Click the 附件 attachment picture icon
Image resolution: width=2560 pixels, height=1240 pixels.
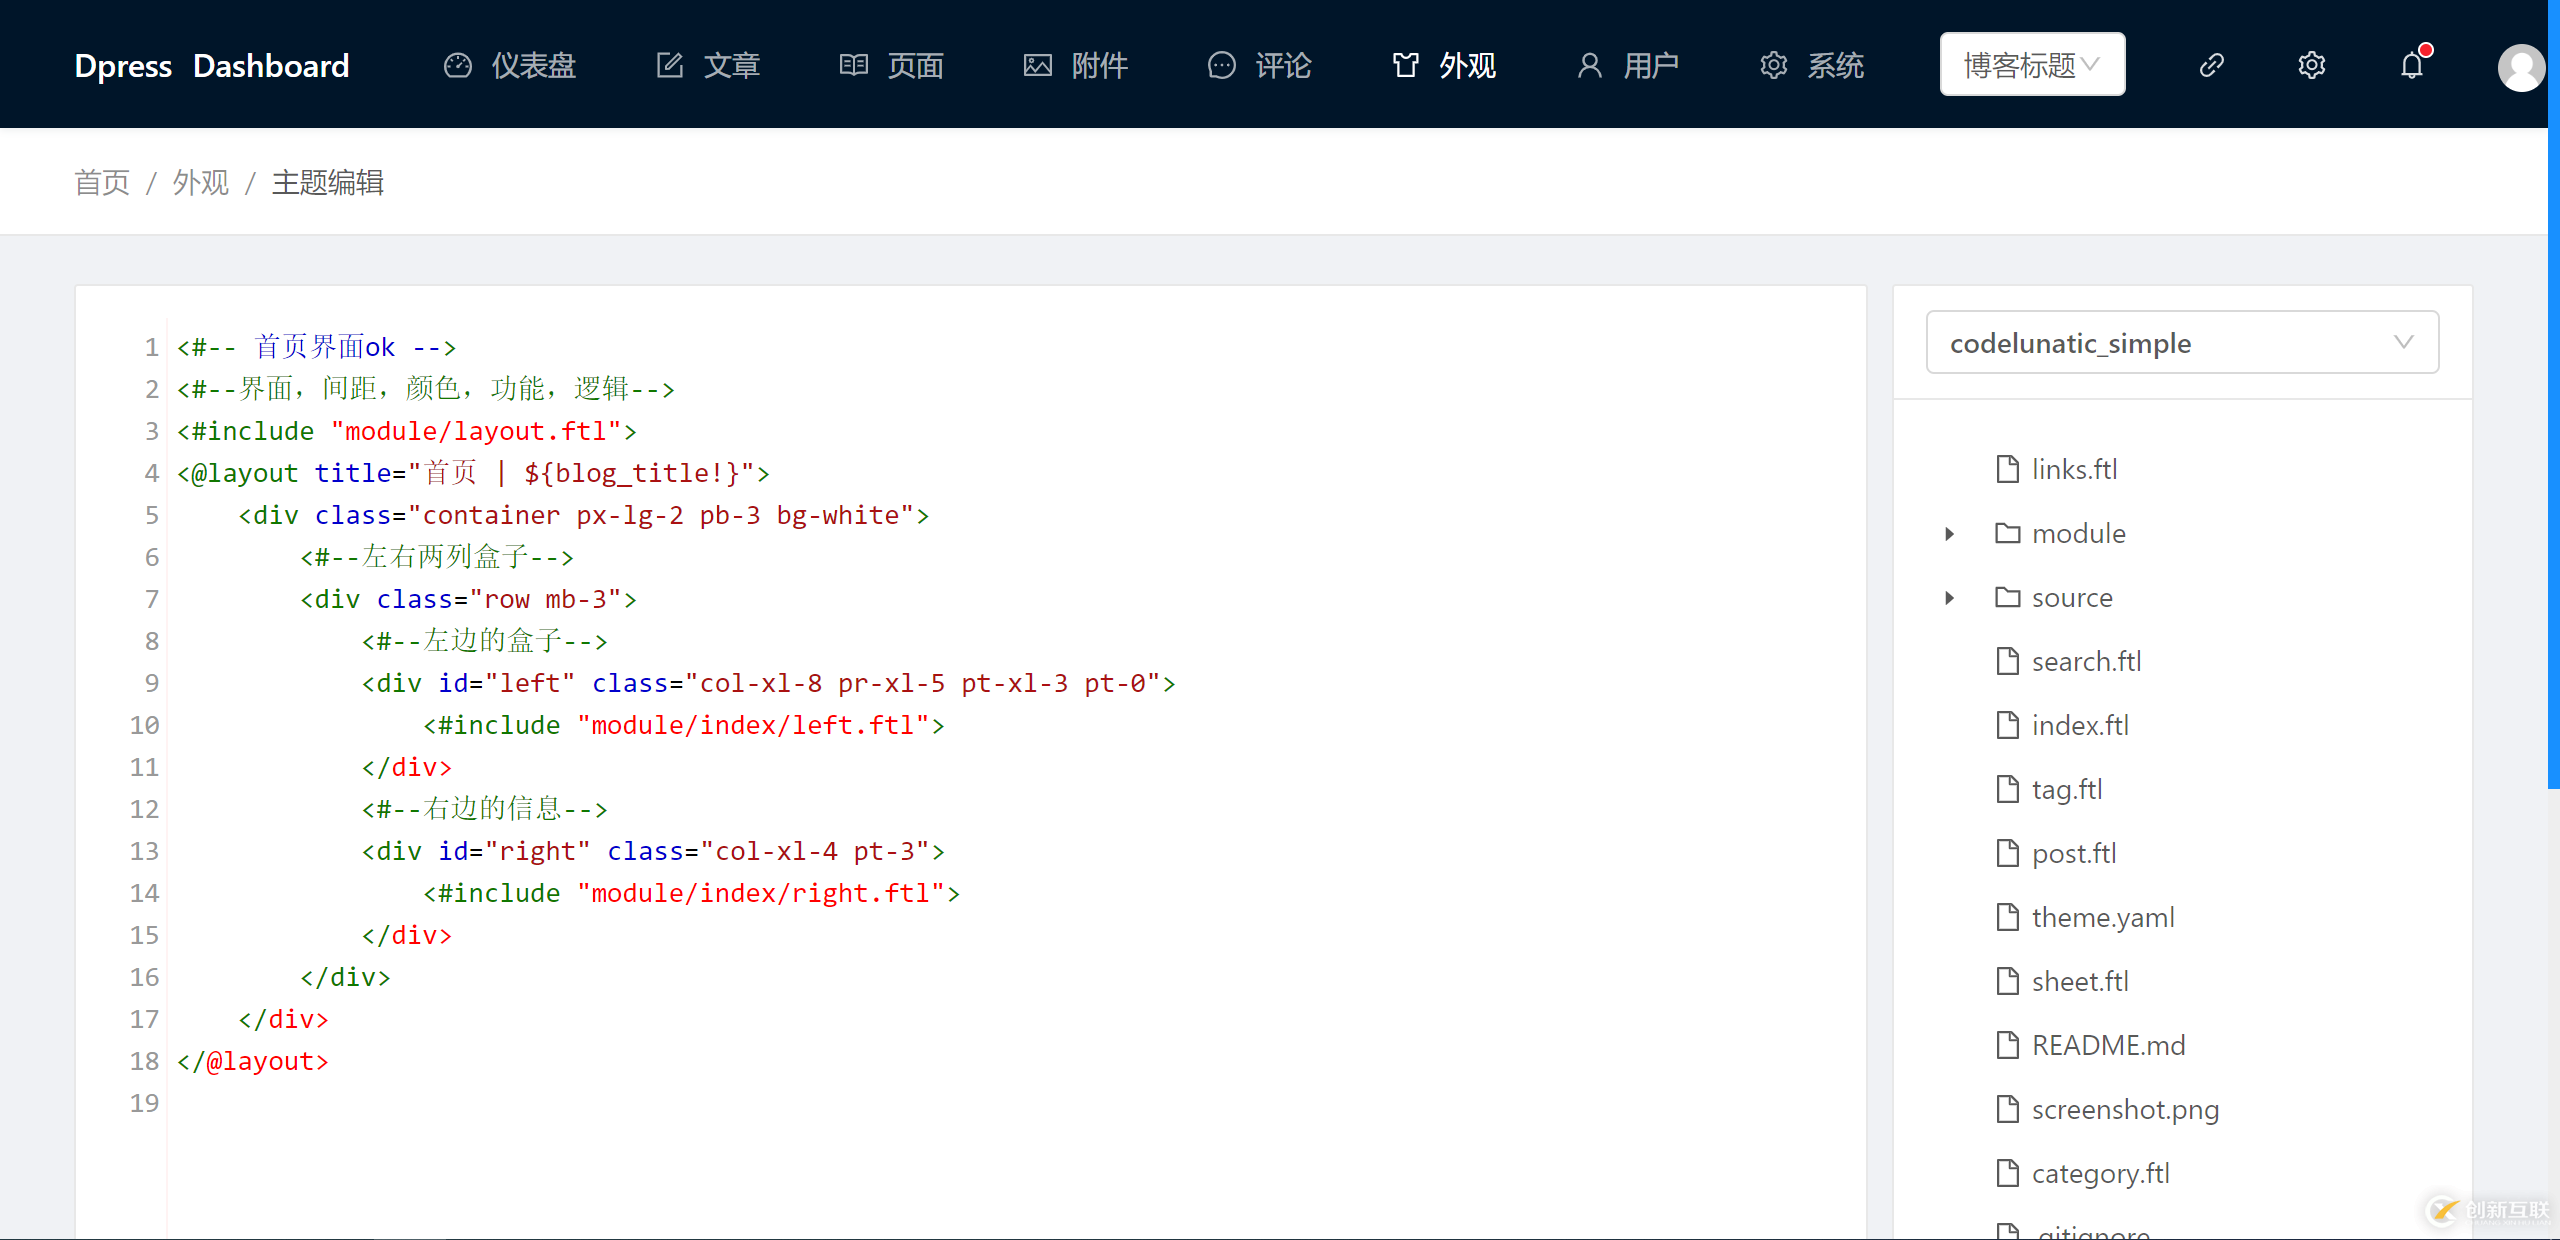[1037, 66]
